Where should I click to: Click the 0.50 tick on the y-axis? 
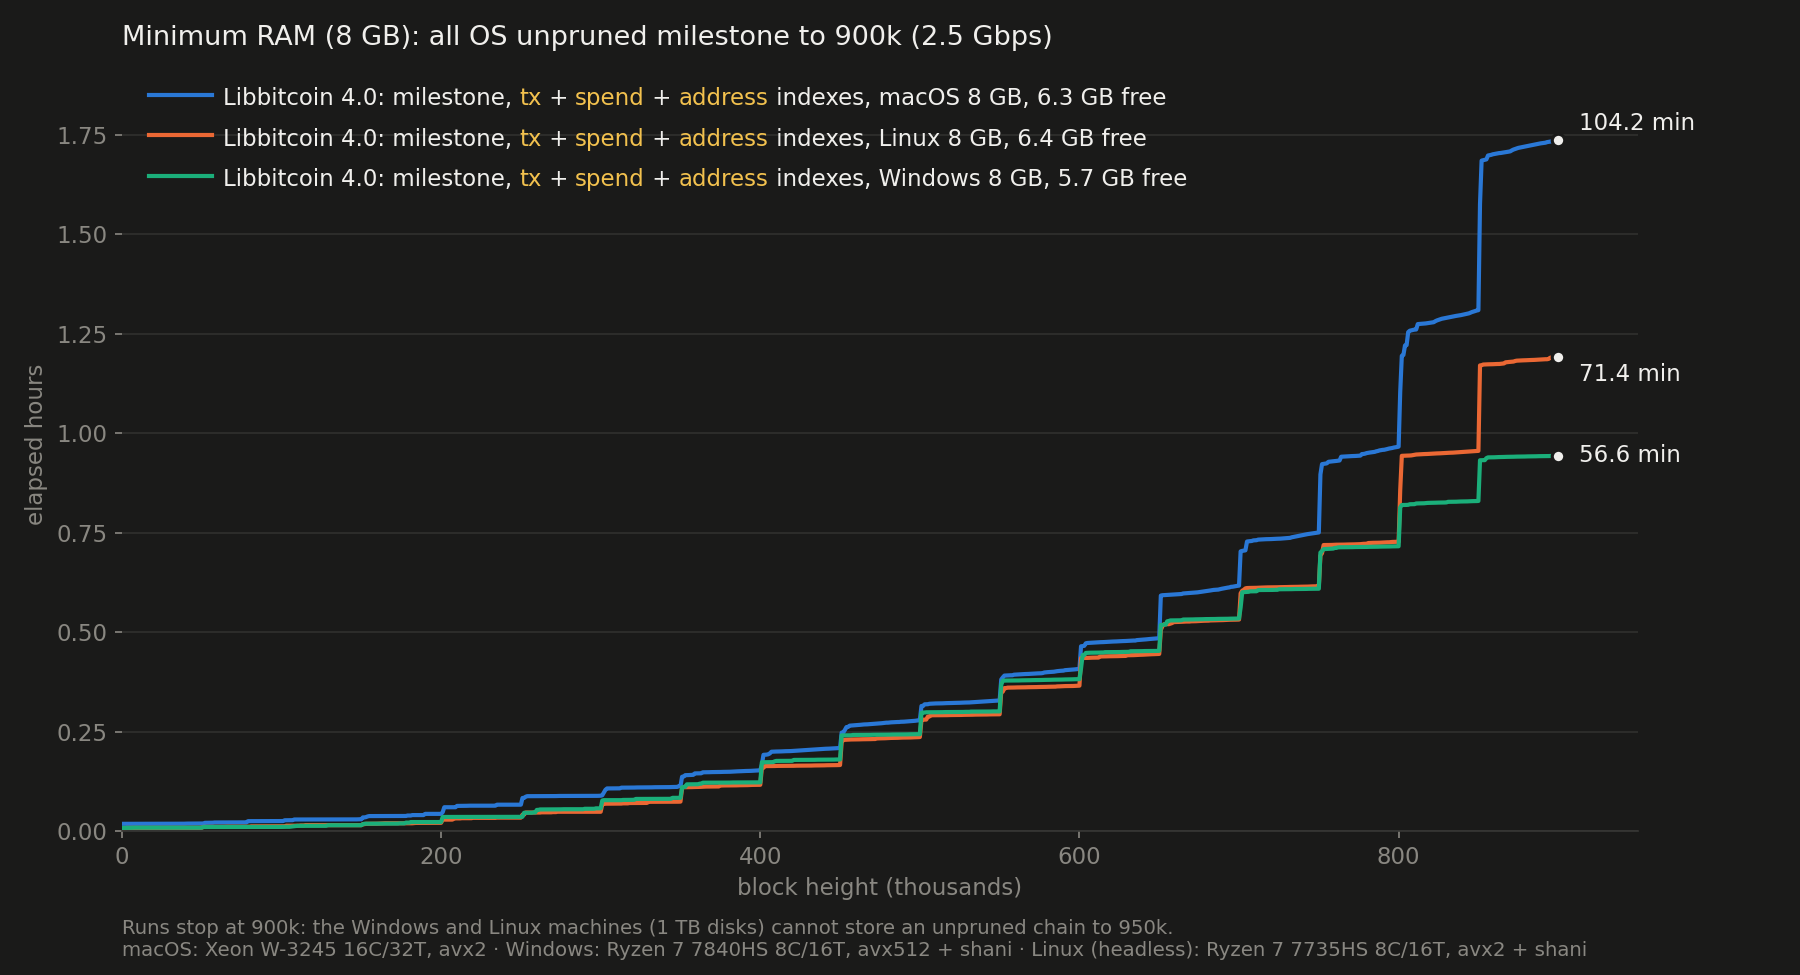tap(82, 633)
